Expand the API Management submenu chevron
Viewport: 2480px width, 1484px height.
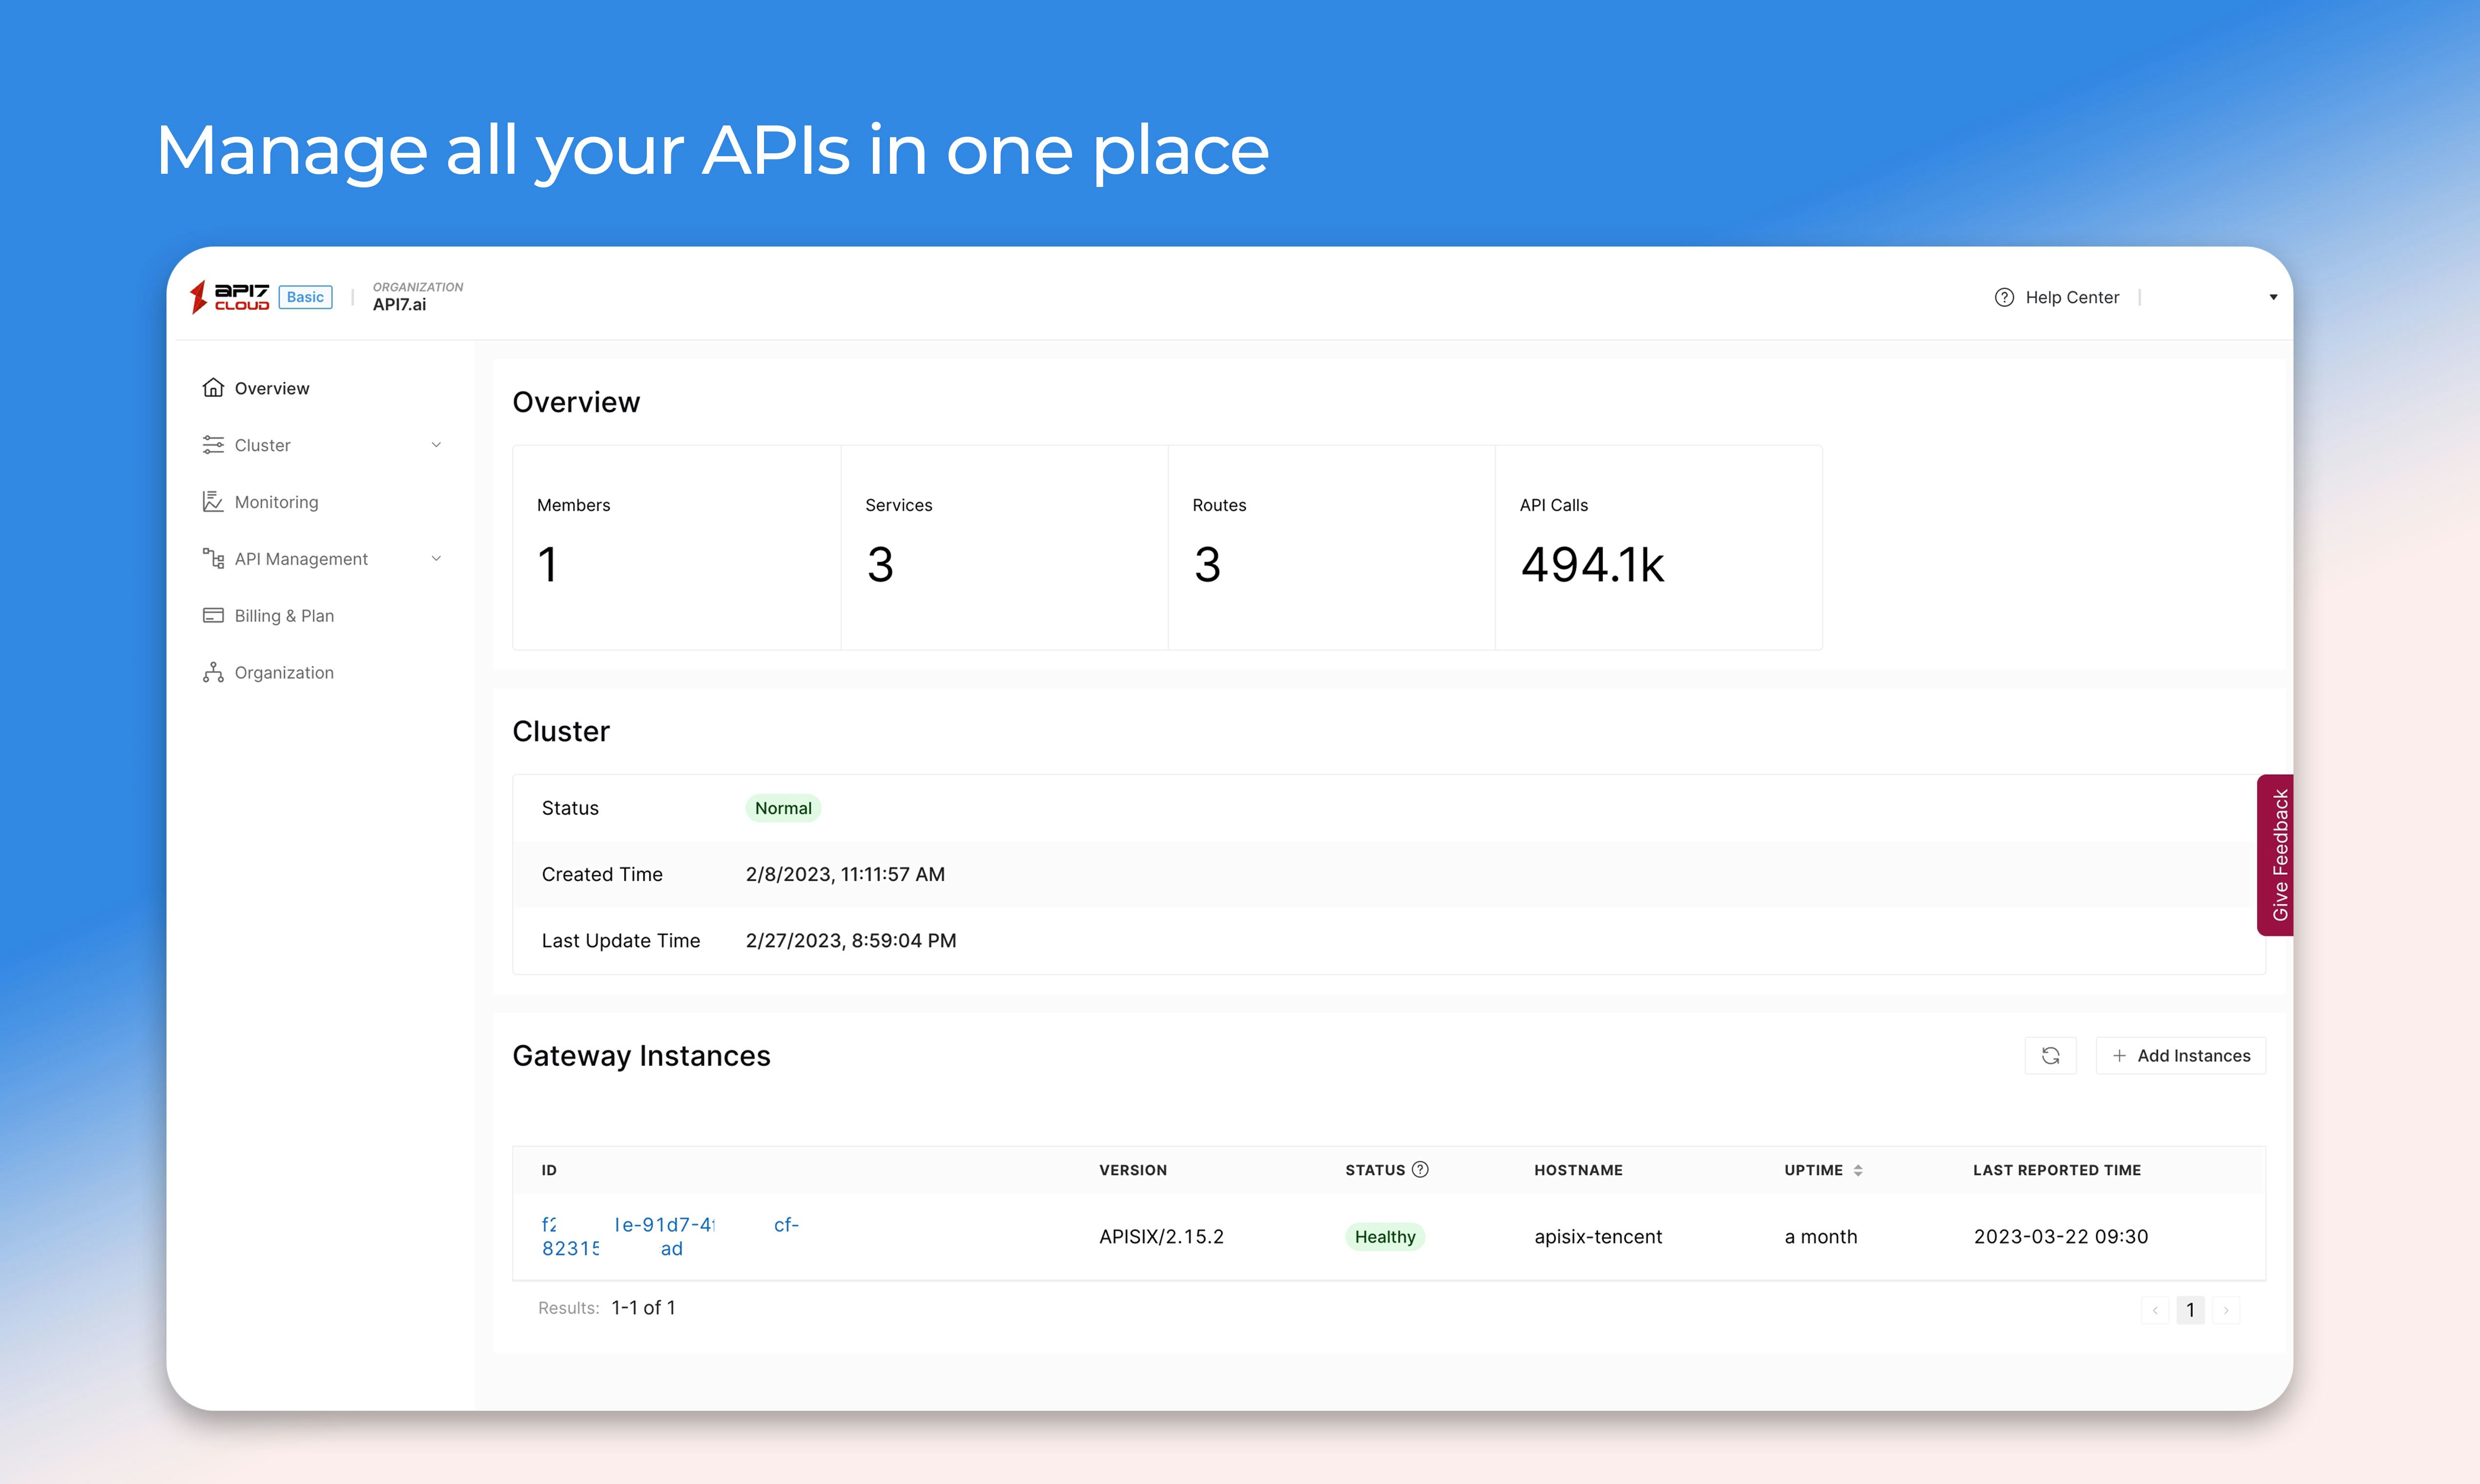coord(436,559)
